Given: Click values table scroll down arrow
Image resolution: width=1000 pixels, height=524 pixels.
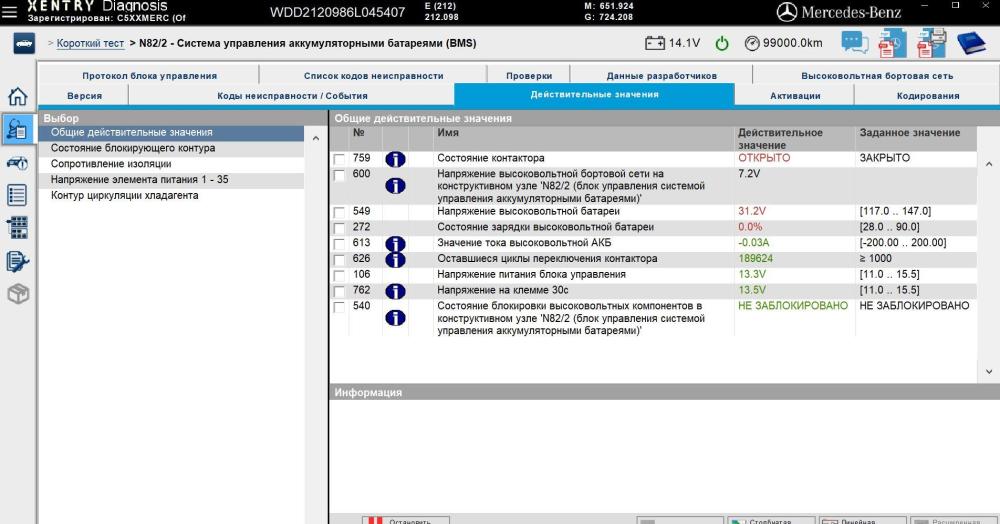Looking at the screenshot, I should click(x=989, y=372).
